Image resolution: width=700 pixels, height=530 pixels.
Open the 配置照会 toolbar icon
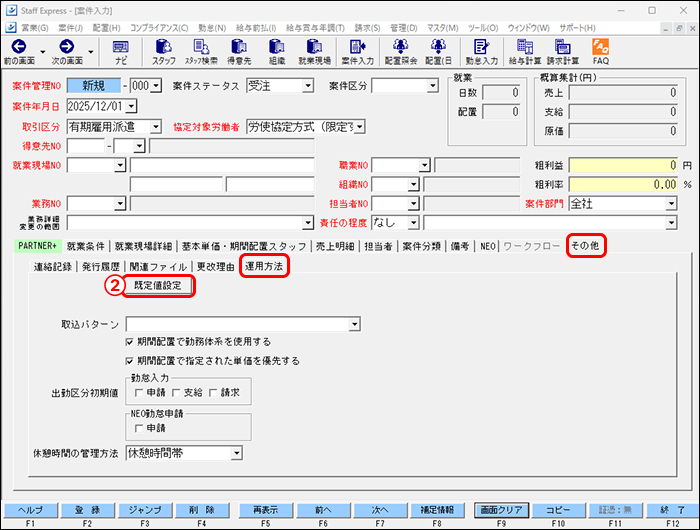click(400, 52)
